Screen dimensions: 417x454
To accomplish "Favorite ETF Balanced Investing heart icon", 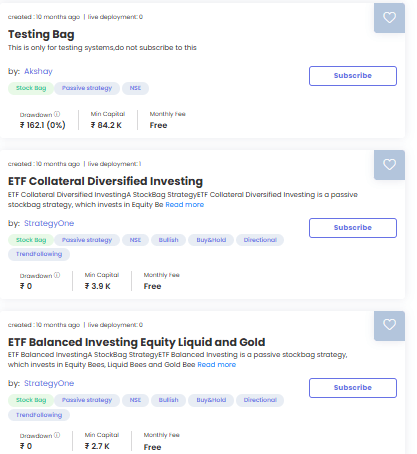I will 389,325.
